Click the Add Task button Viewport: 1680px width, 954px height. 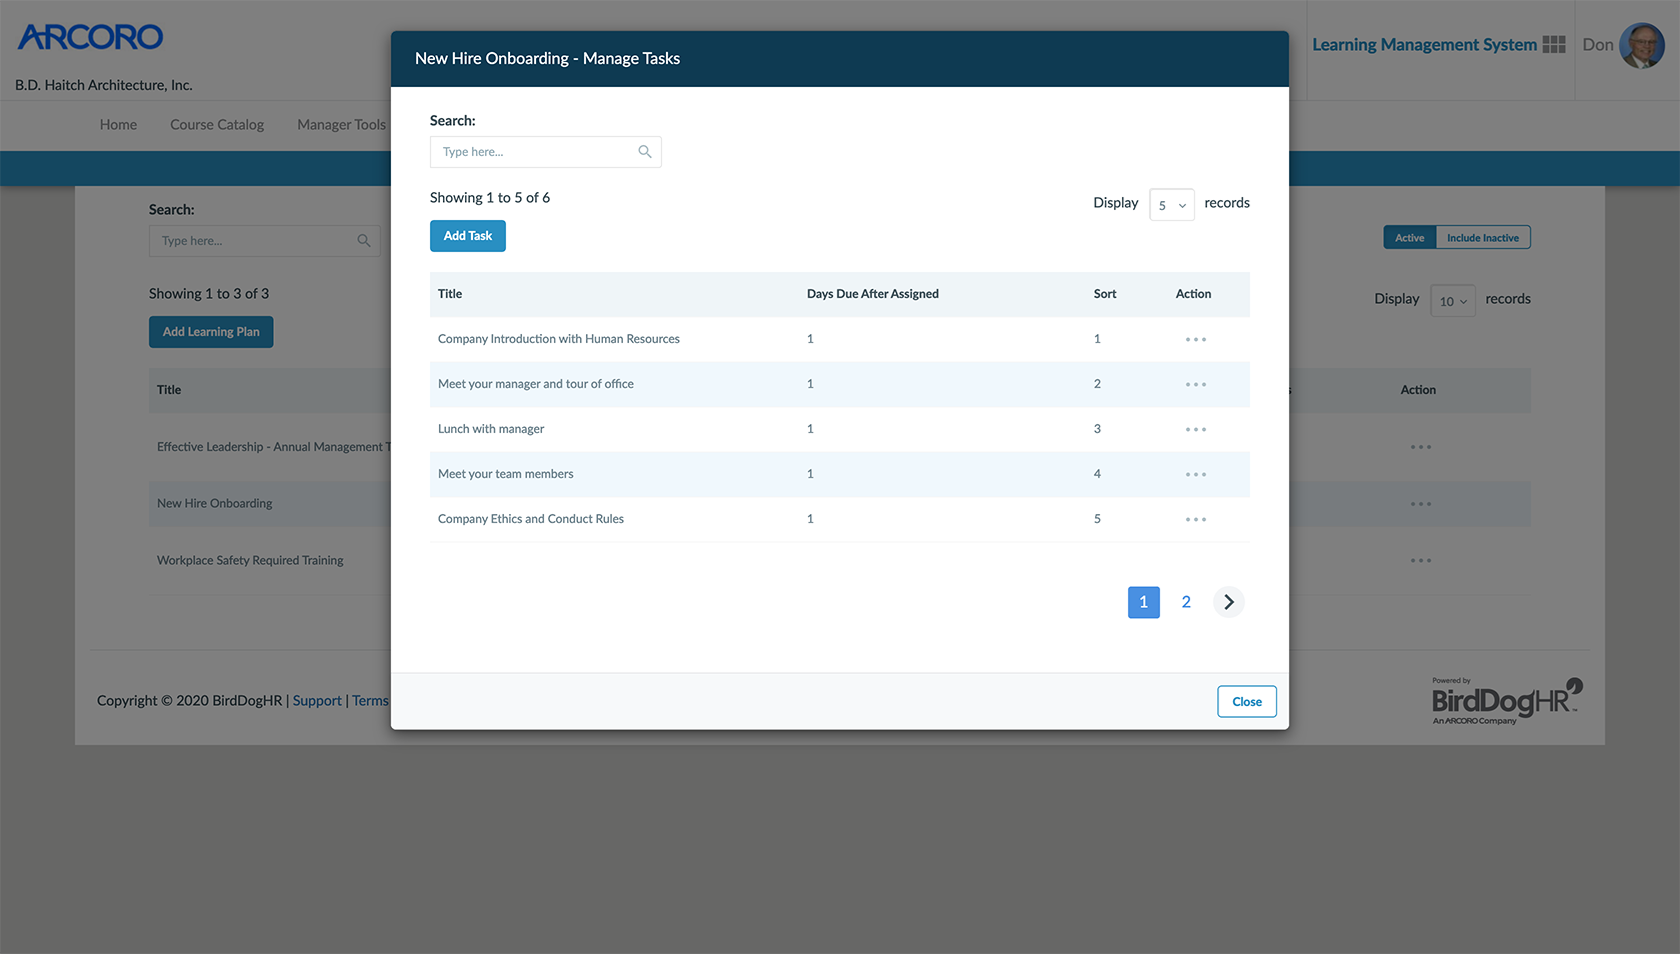coord(467,235)
